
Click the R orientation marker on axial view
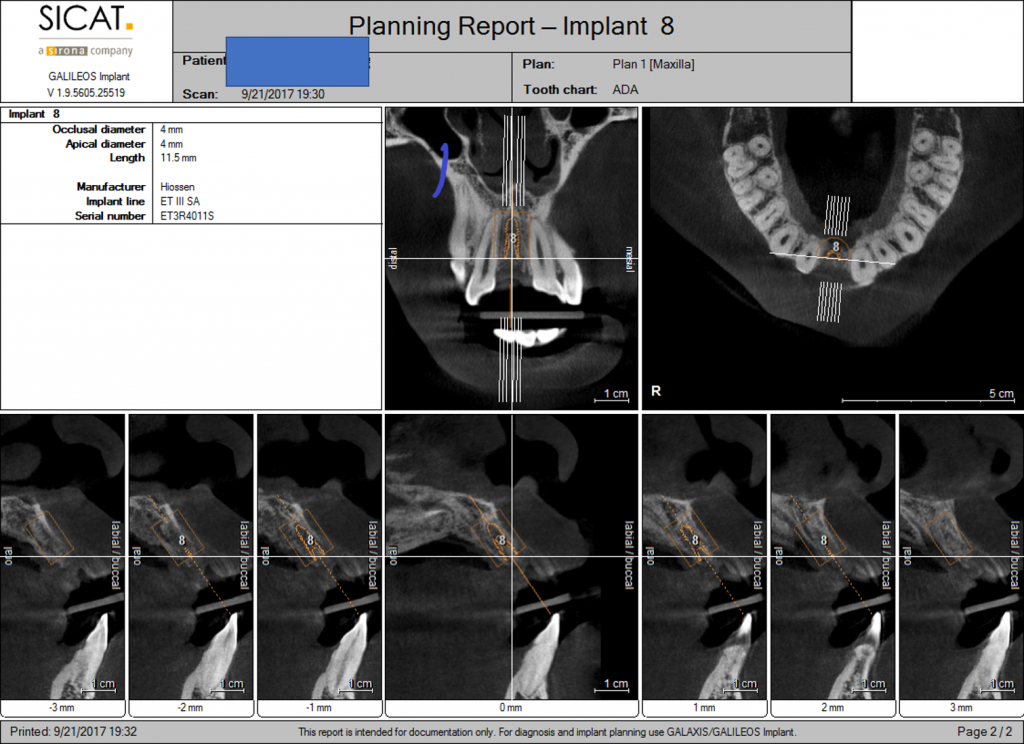click(655, 391)
